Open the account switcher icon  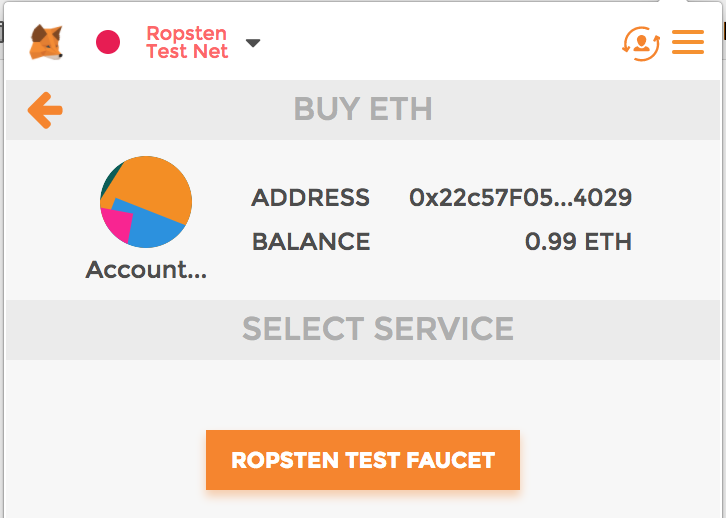[640, 42]
